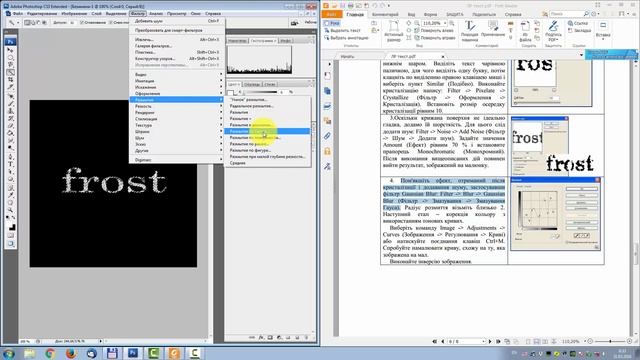Switch to the Комментарий ribbon tab in Foxit
The width and height of the screenshot is (640, 360).
pyautogui.click(x=385, y=14)
